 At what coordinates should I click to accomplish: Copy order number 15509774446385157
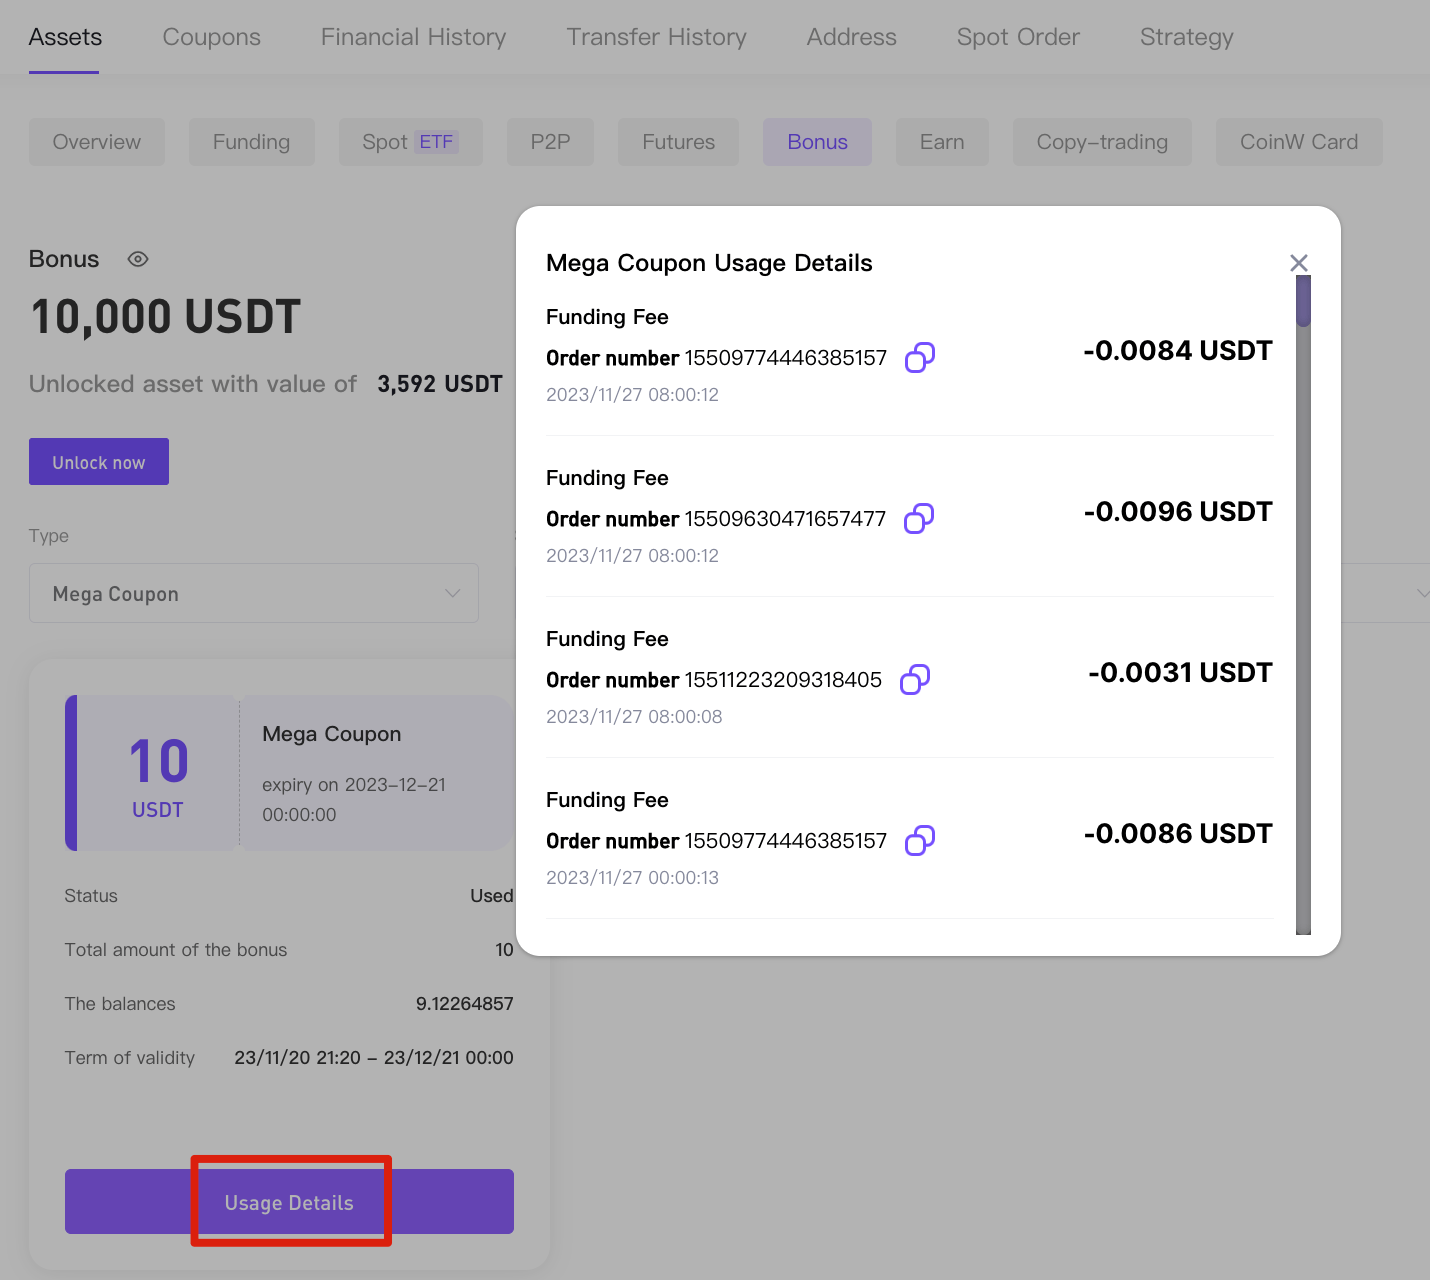point(920,357)
